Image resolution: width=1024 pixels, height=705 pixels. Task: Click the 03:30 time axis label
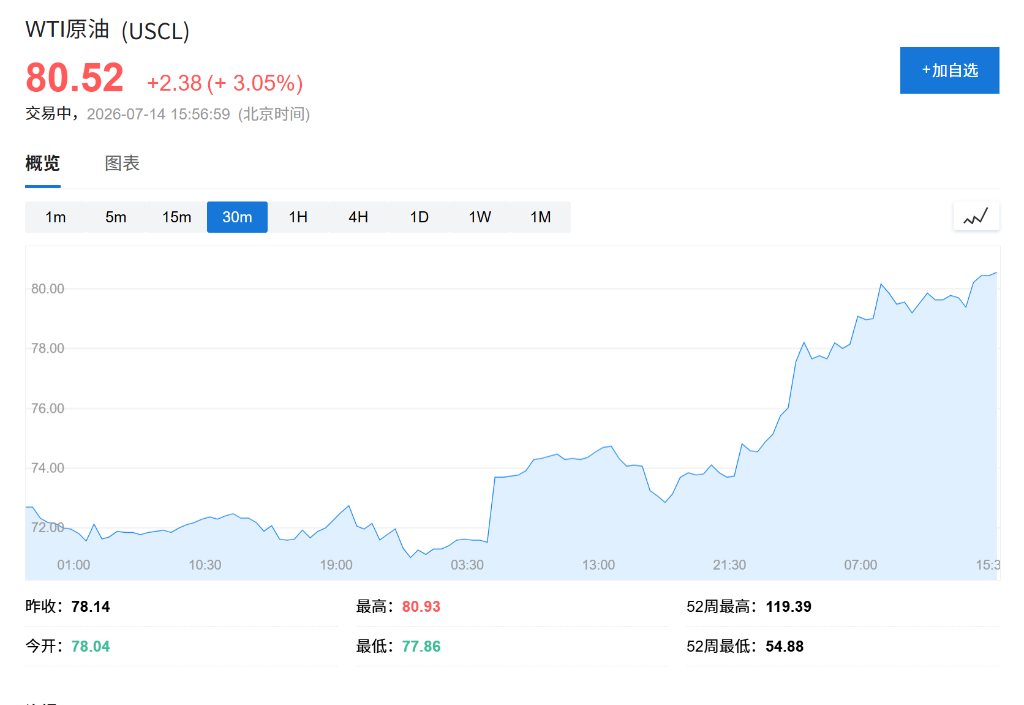pos(467,565)
